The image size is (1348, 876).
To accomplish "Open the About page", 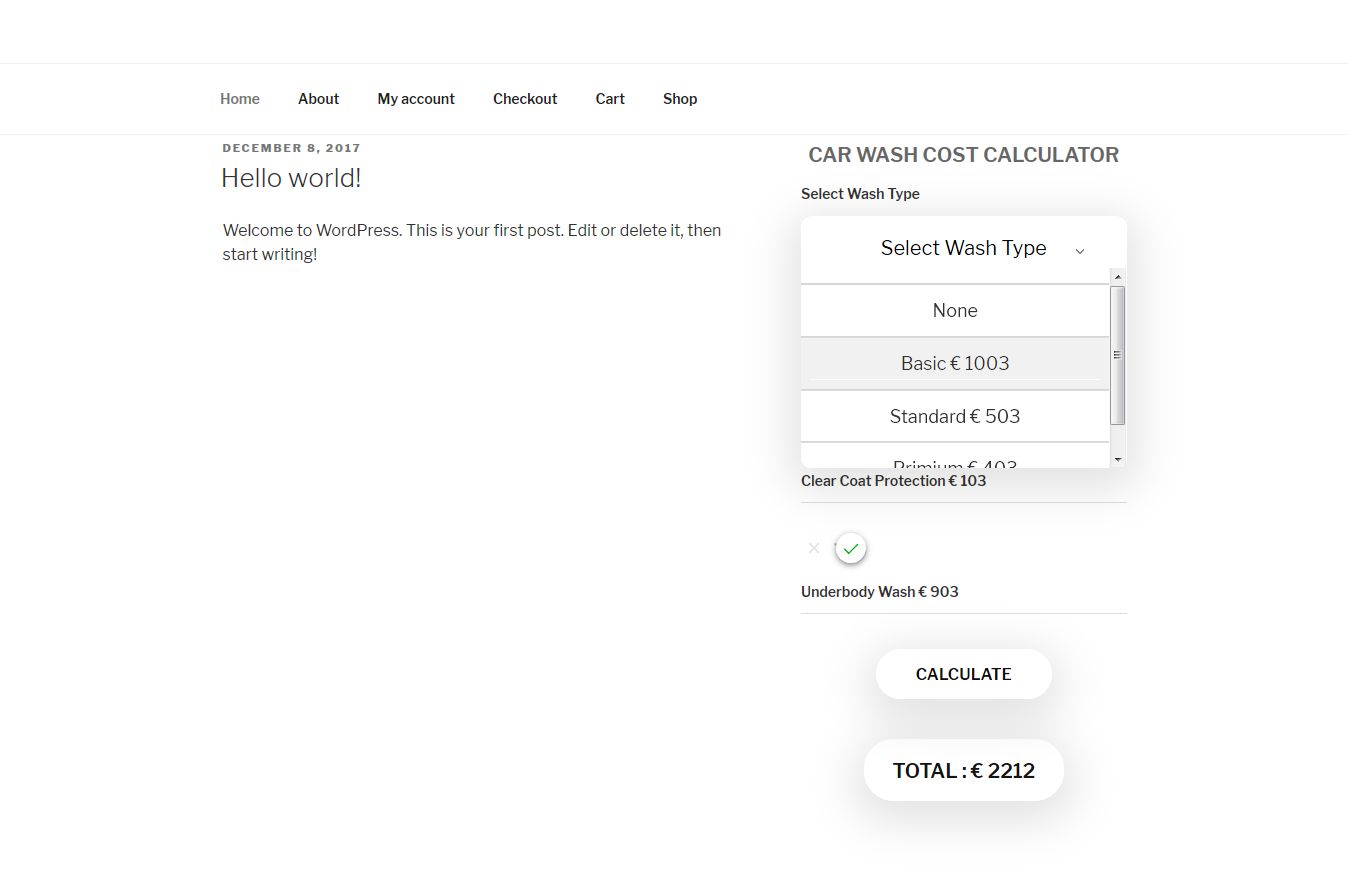I will tap(318, 99).
